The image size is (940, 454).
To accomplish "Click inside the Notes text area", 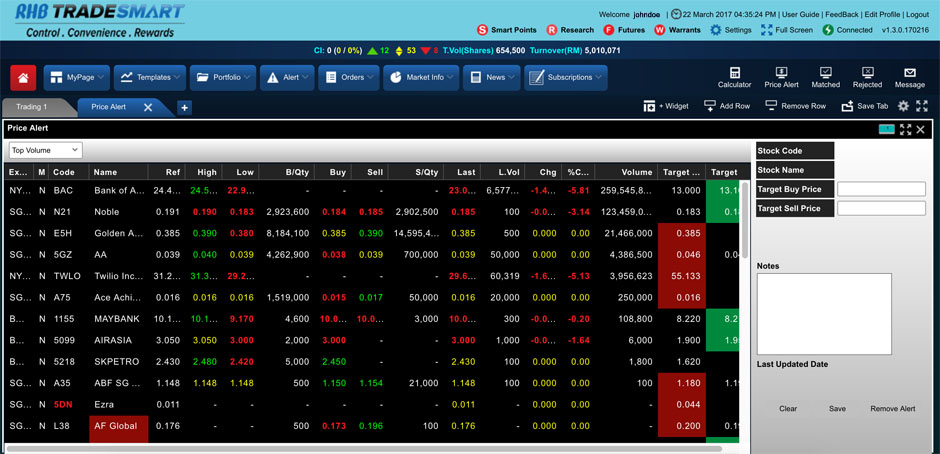I will (824, 314).
